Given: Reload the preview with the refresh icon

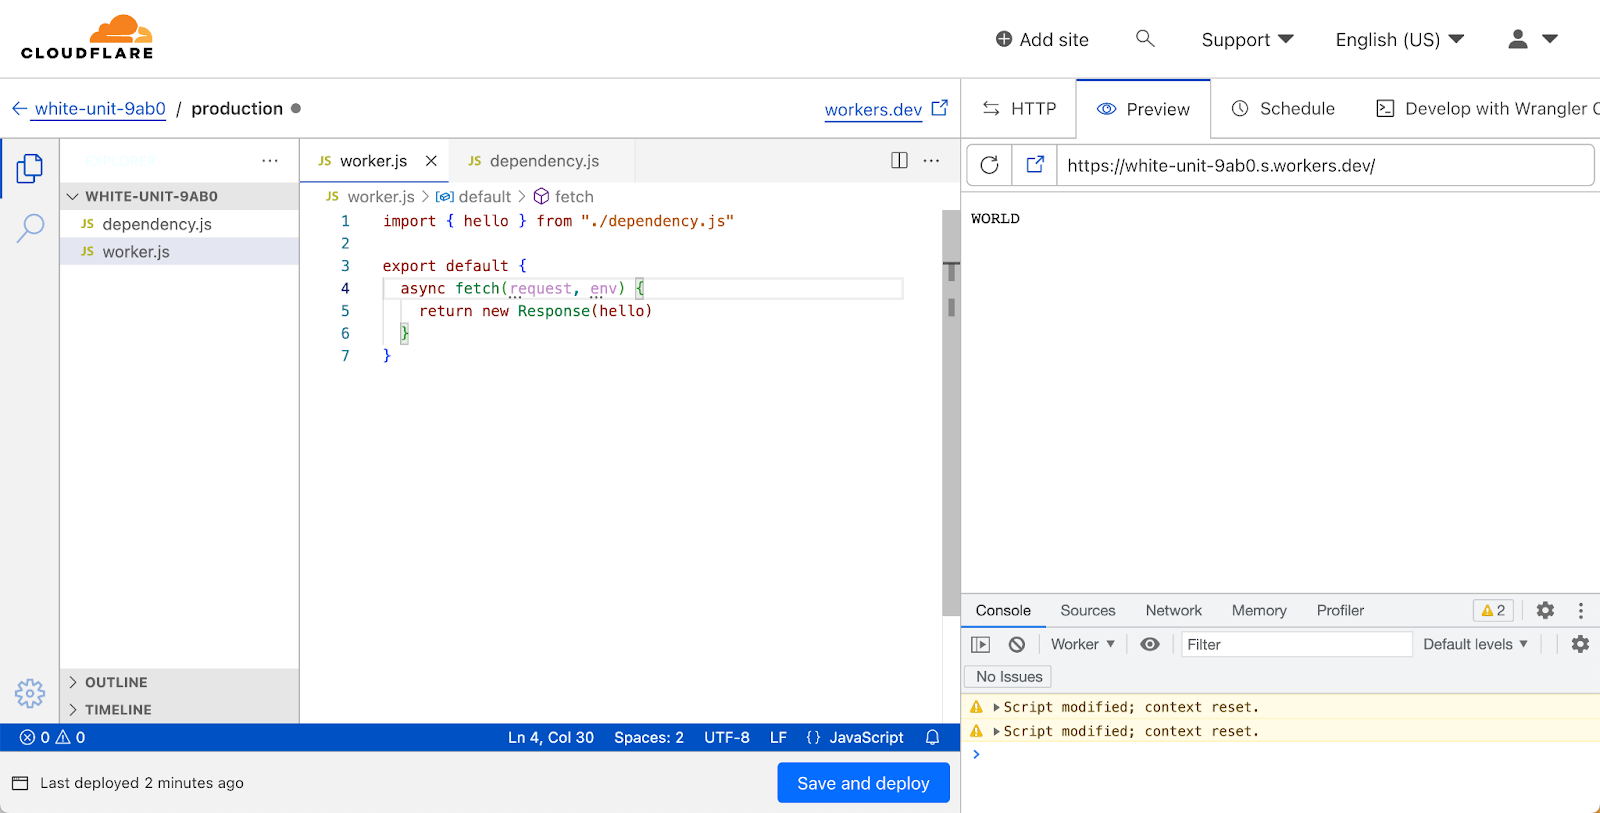Looking at the screenshot, I should [989, 165].
